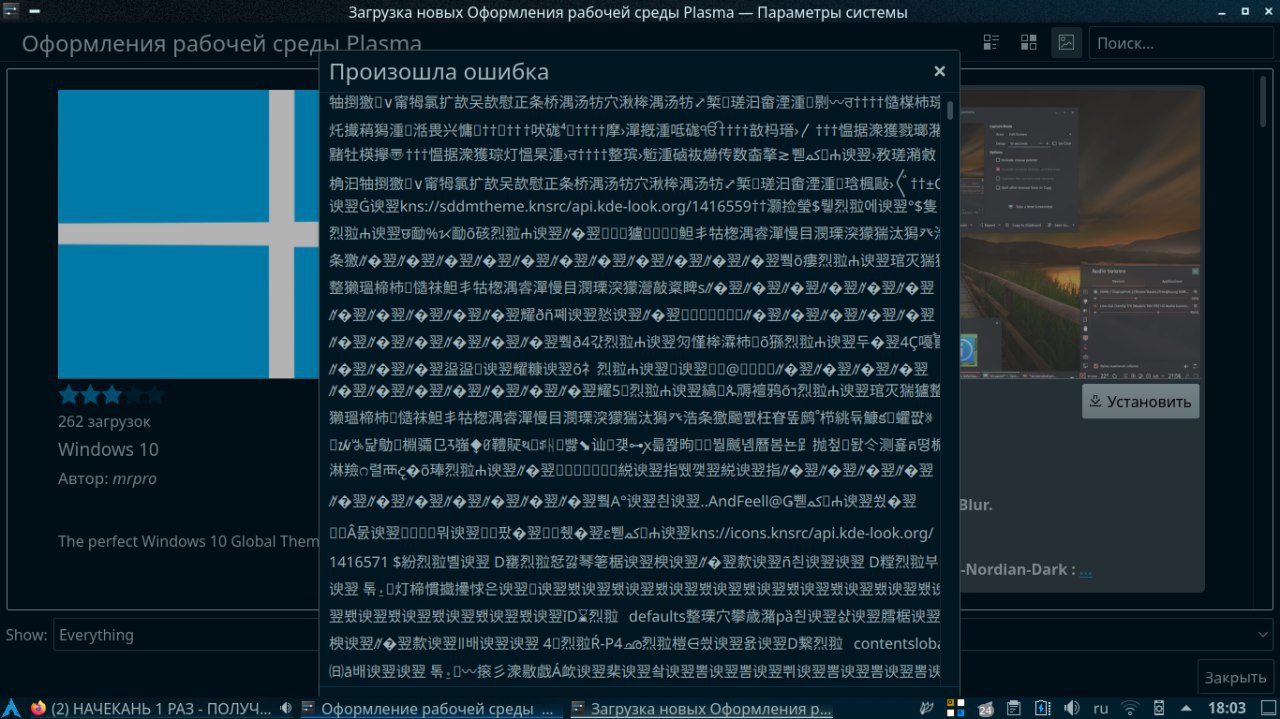The image size is (1280, 719).
Task: Click the 'Show:' filter label
Action: click(x=27, y=635)
